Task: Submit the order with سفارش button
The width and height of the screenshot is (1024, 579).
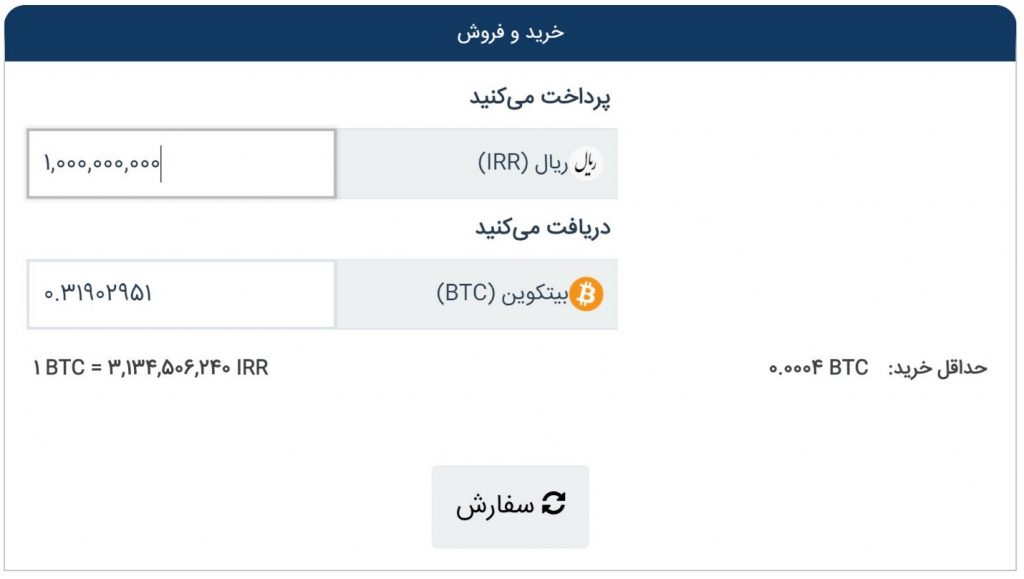Action: (x=510, y=507)
